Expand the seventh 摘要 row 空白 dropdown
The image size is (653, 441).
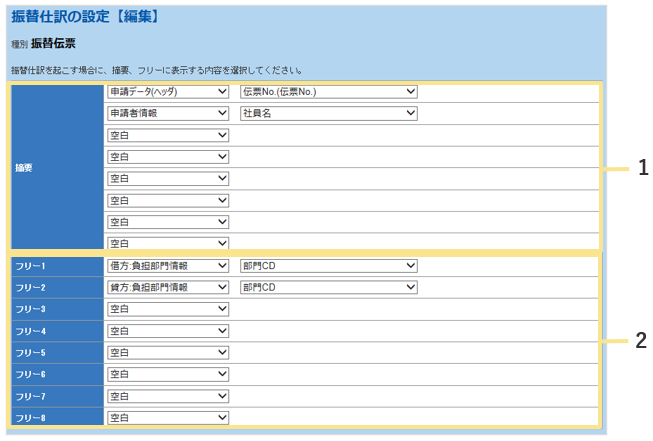[168, 221]
